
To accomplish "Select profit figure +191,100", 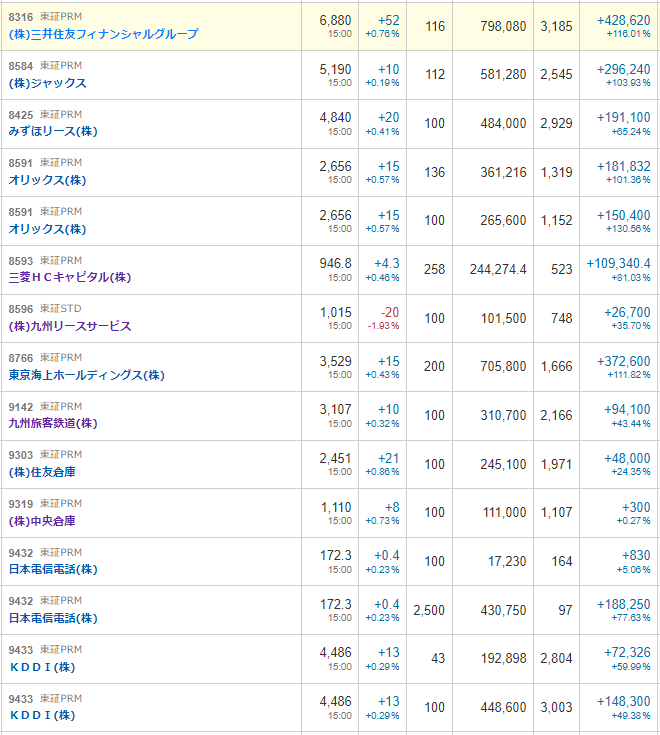I will [x=623, y=118].
